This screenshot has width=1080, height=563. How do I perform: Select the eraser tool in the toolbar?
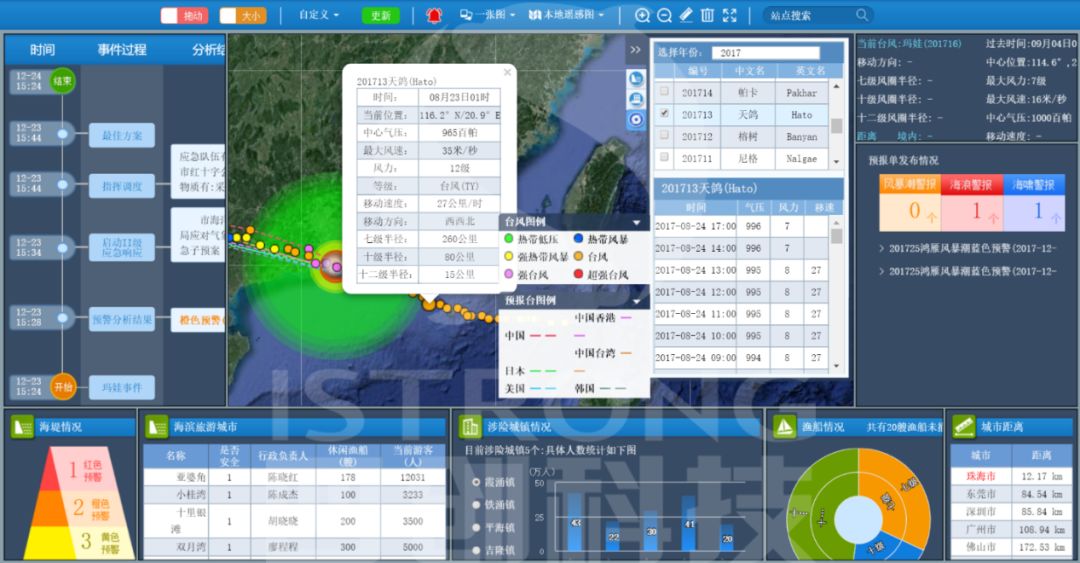[685, 15]
